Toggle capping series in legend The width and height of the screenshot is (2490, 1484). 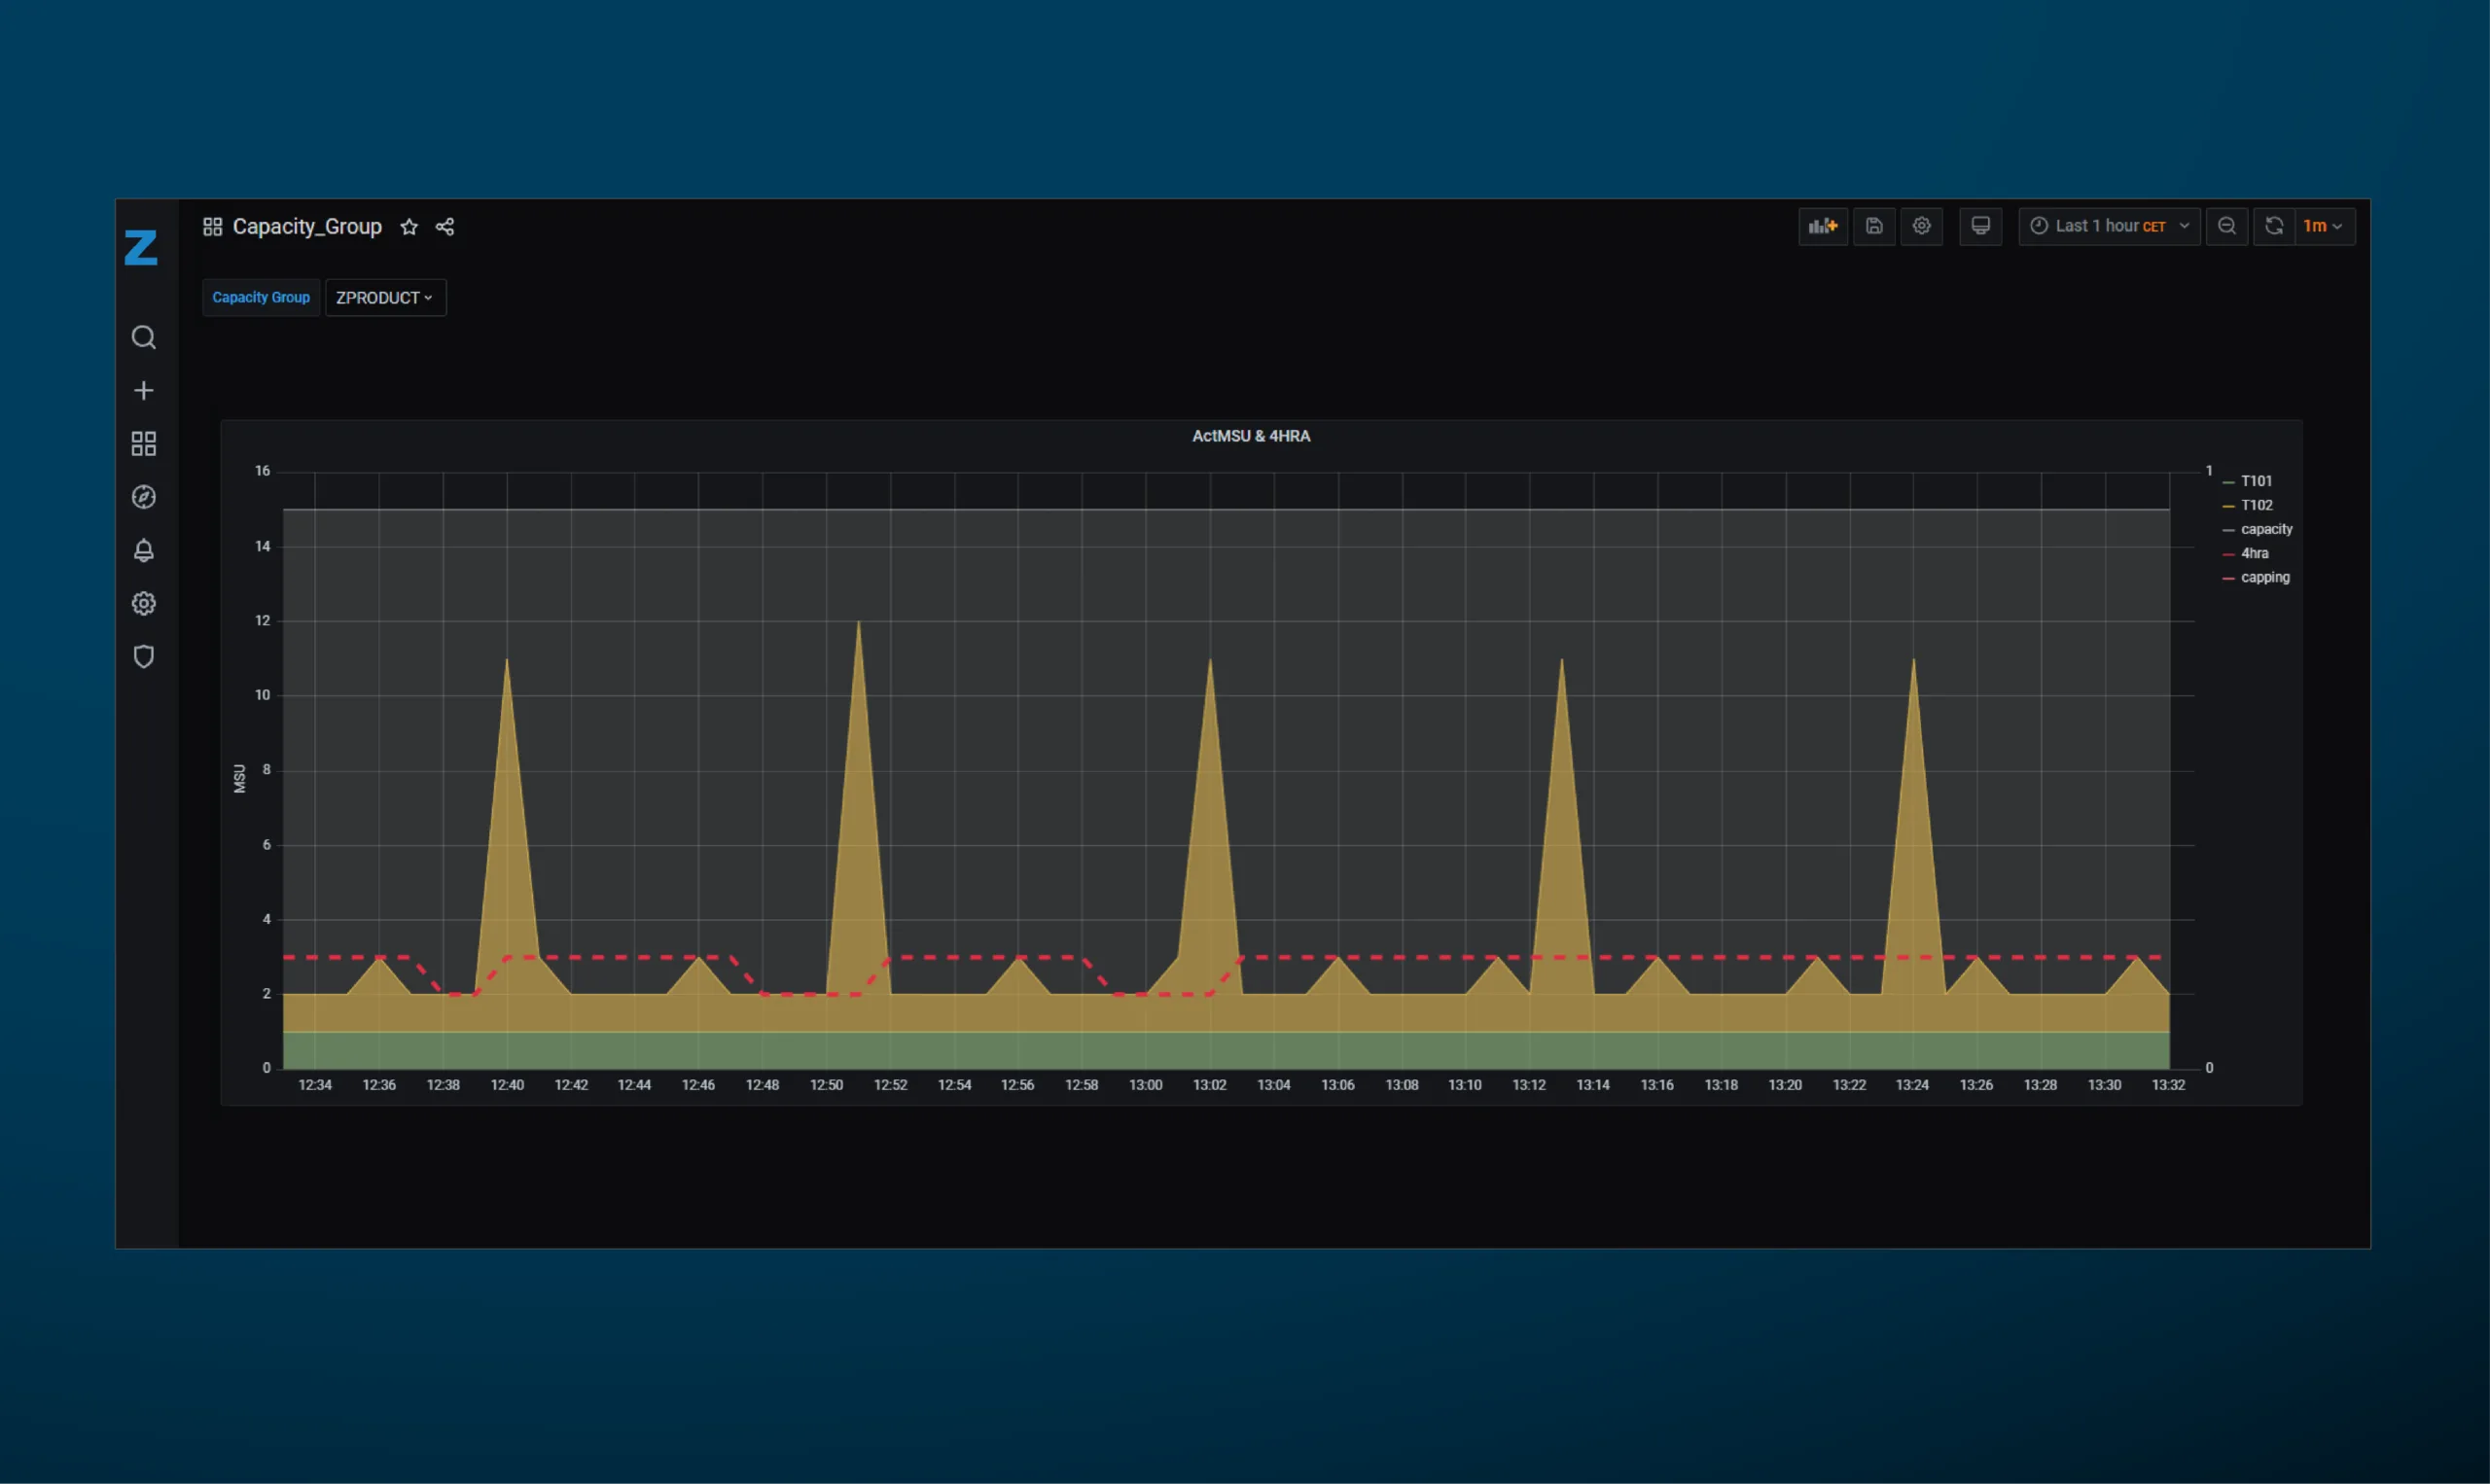2264,577
